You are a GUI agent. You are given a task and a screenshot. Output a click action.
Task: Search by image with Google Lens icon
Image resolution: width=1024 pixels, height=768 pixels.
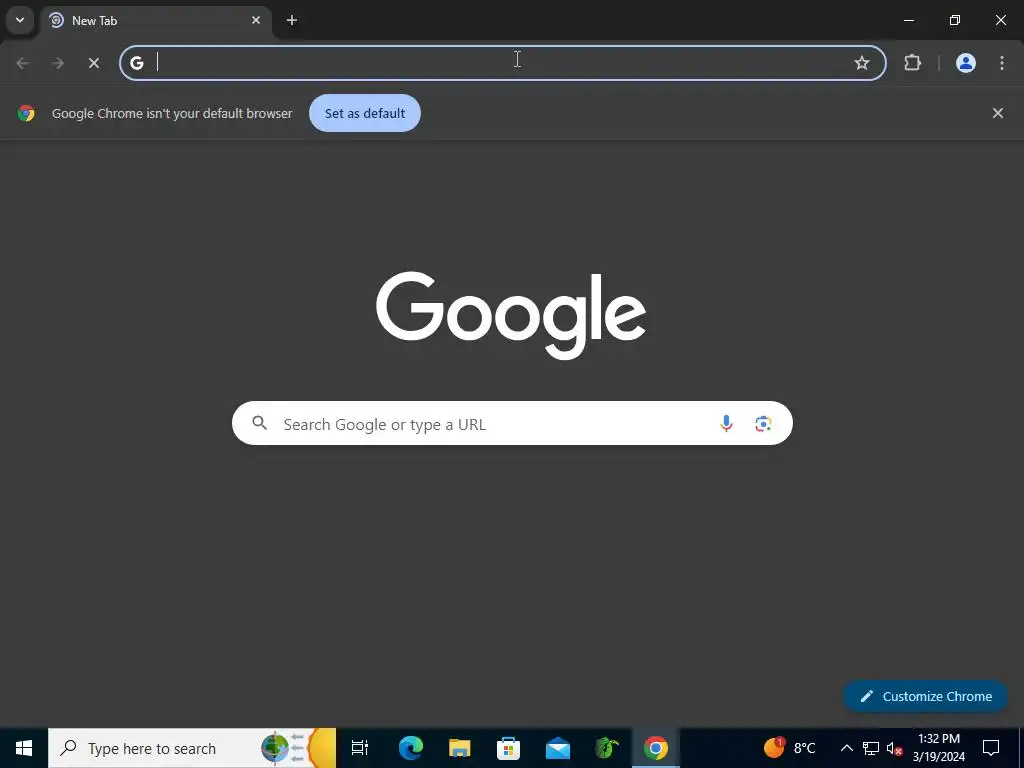coord(763,423)
